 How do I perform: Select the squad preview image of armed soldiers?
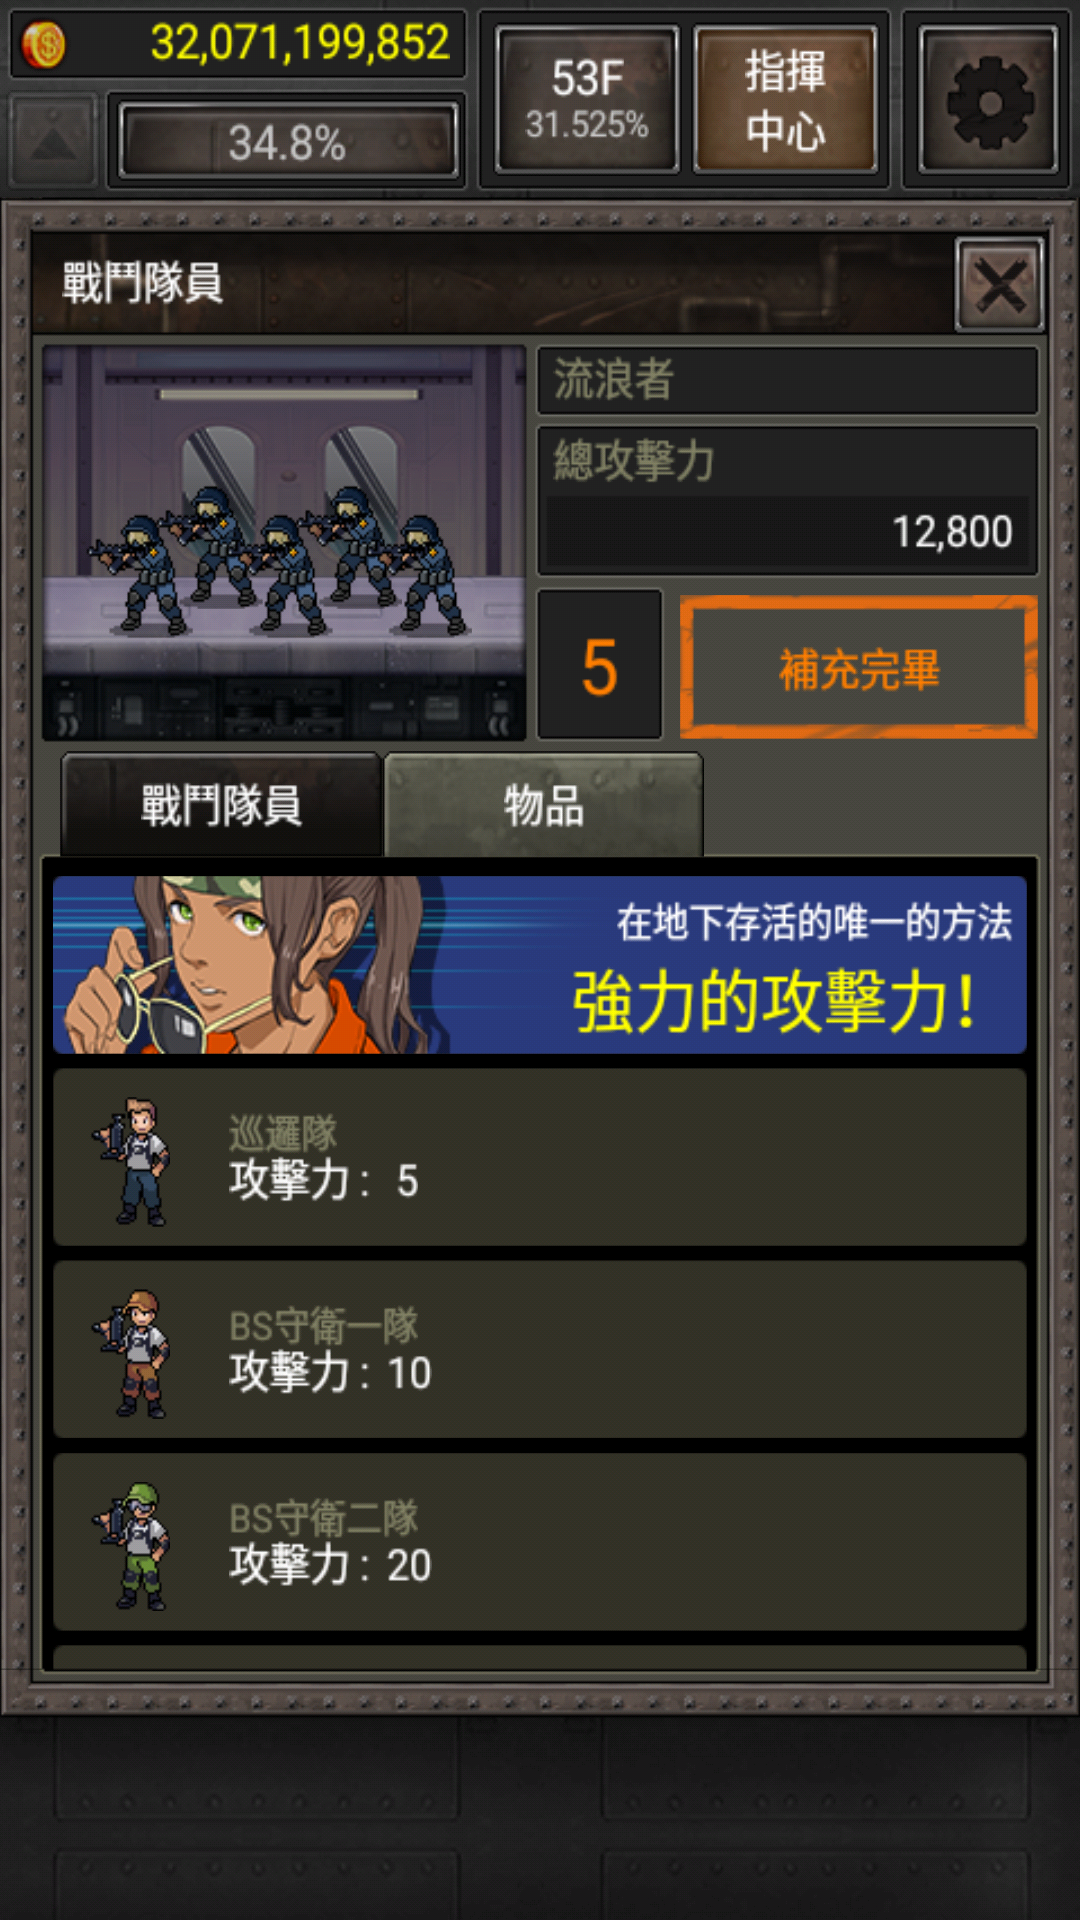284,543
